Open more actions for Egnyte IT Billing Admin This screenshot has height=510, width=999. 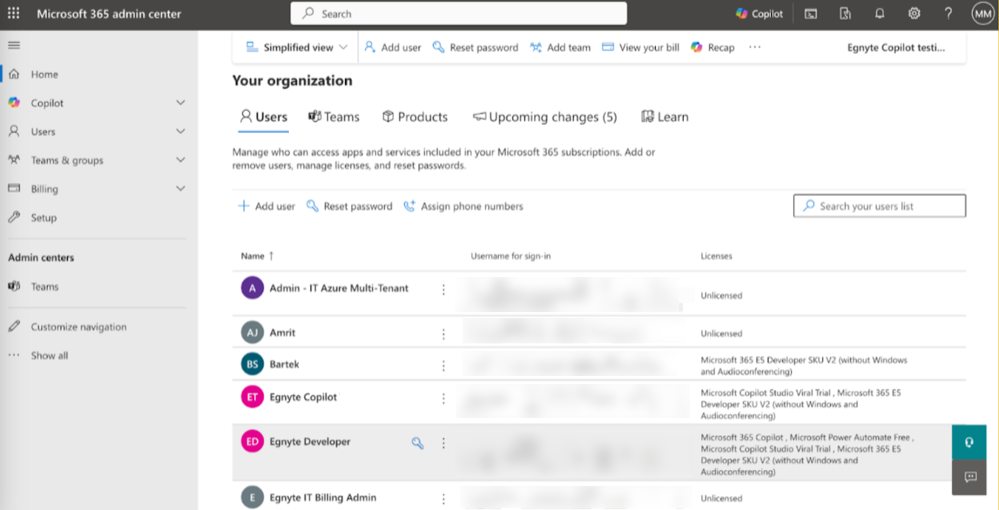pyautogui.click(x=443, y=499)
